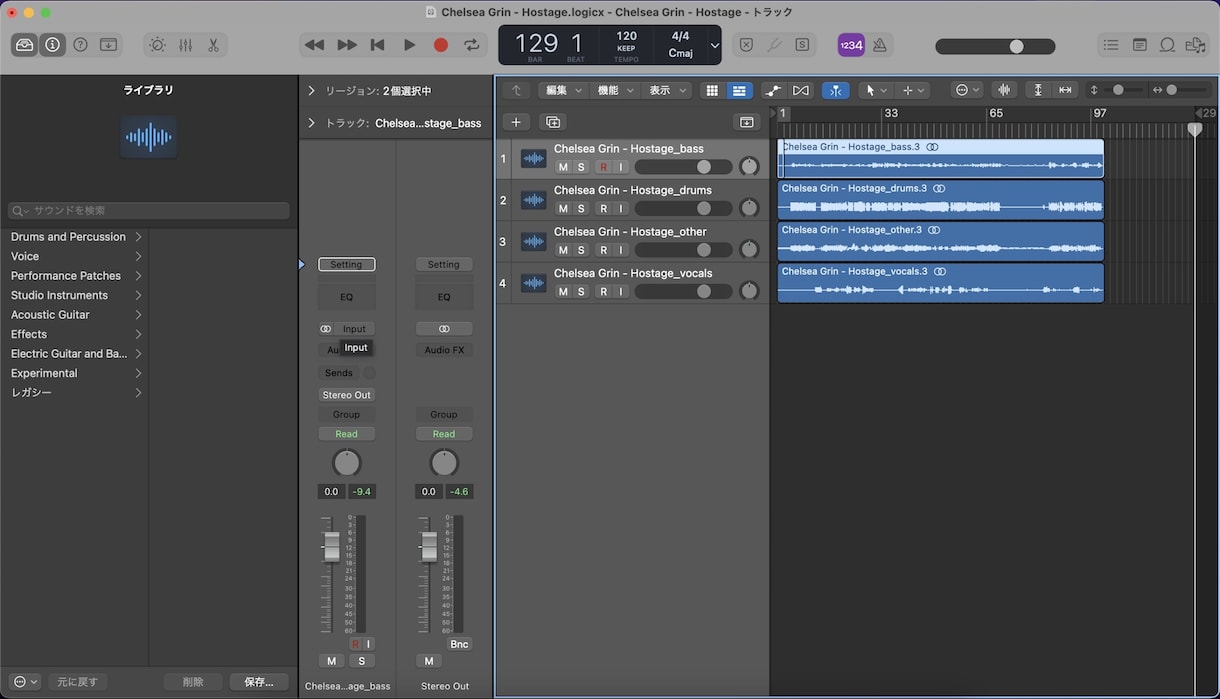Open Smart Controls dial icon
The width and height of the screenshot is (1220, 699).
(158, 45)
